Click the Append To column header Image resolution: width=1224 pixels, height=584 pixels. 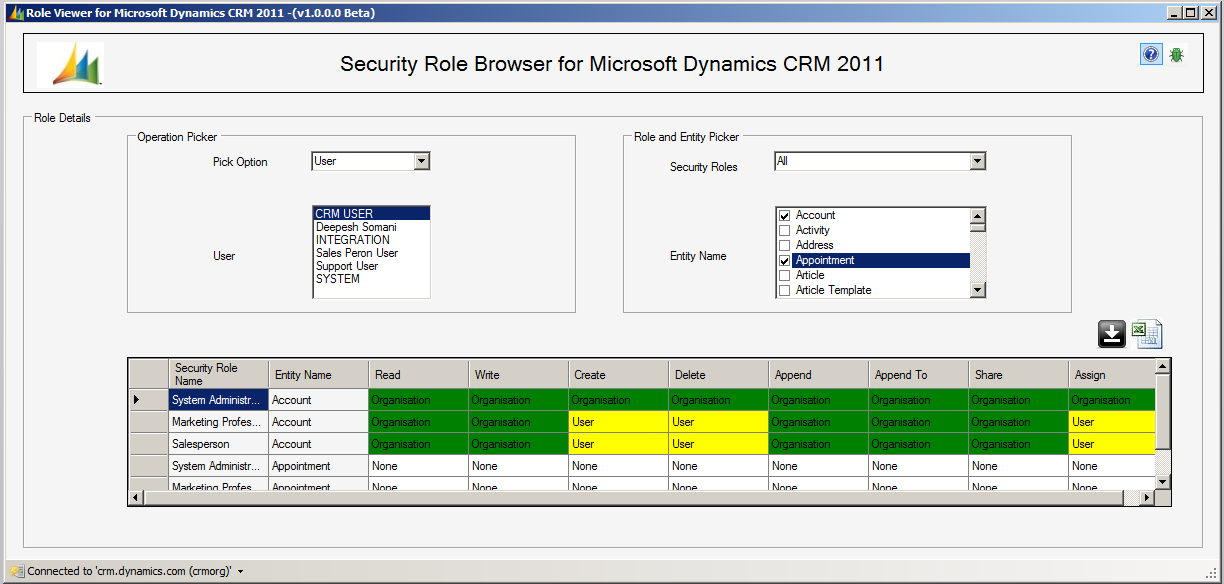(918, 374)
